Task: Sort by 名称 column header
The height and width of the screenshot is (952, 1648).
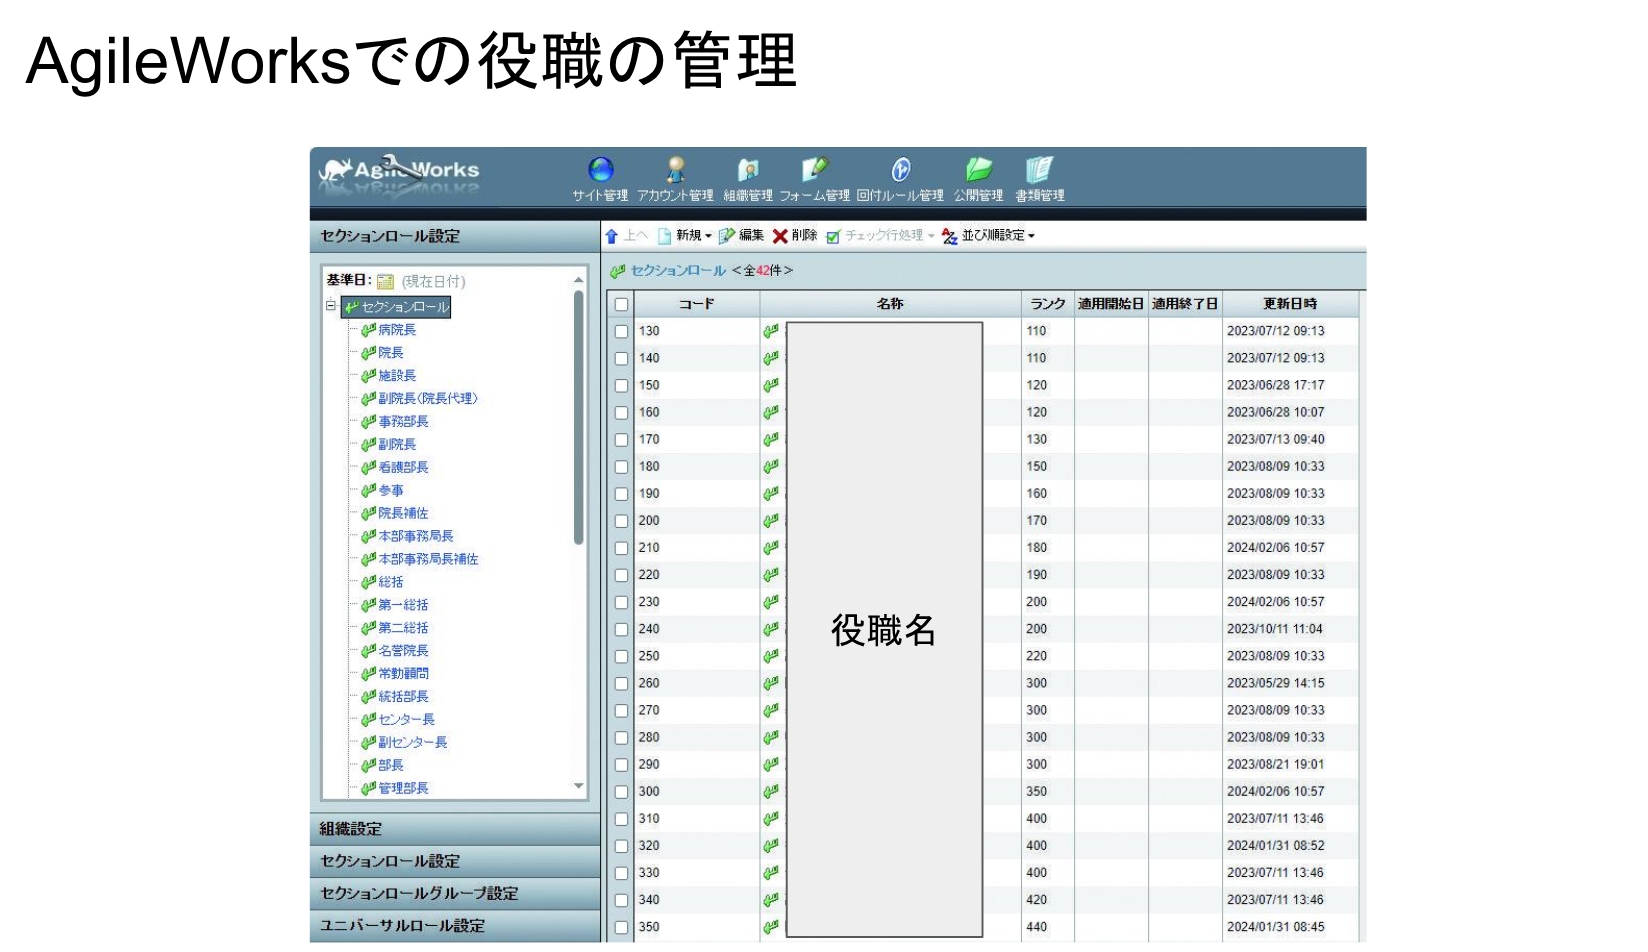Action: [x=890, y=304]
